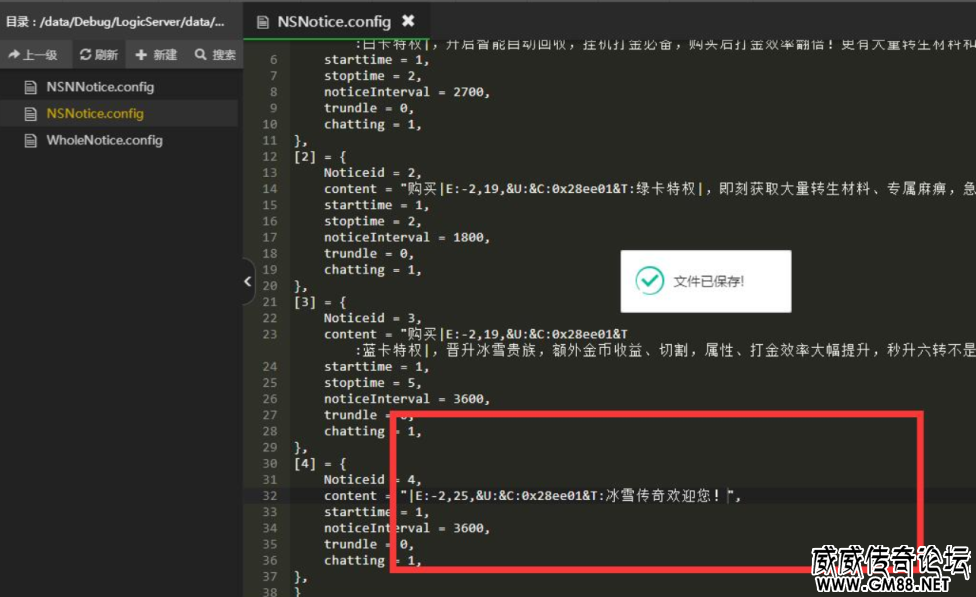Close the NSNotice.config tab
Image resolution: width=976 pixels, height=597 pixels.
[x=408, y=21]
